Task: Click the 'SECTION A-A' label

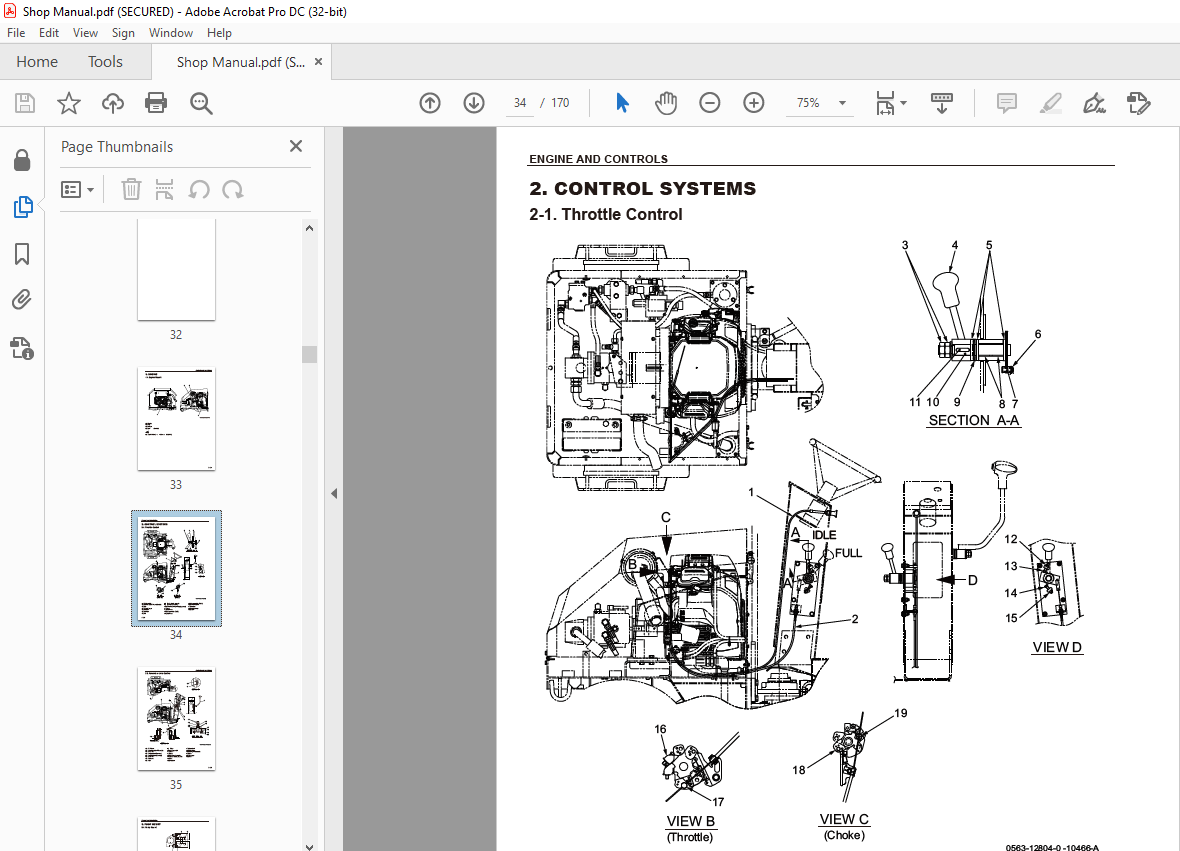Action: click(974, 421)
